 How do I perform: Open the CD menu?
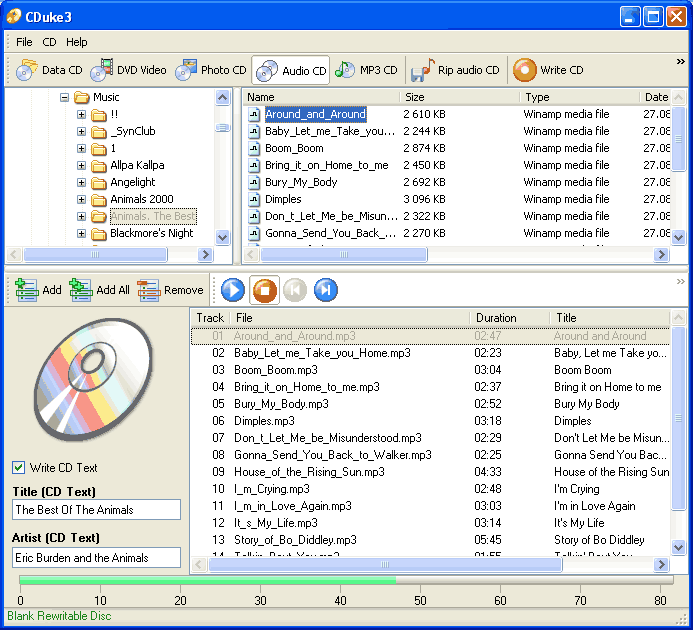49,42
